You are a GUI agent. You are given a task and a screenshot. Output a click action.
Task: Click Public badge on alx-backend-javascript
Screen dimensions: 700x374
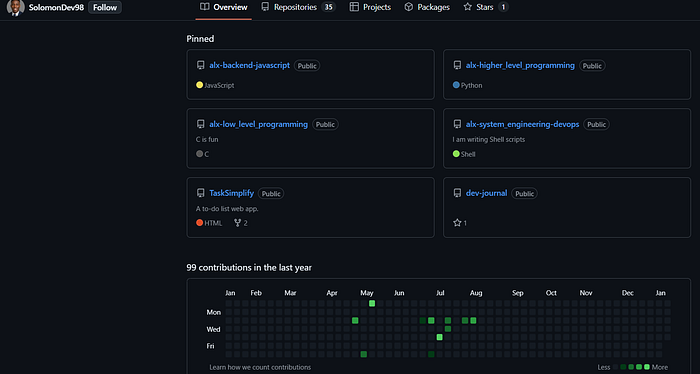pyautogui.click(x=307, y=66)
